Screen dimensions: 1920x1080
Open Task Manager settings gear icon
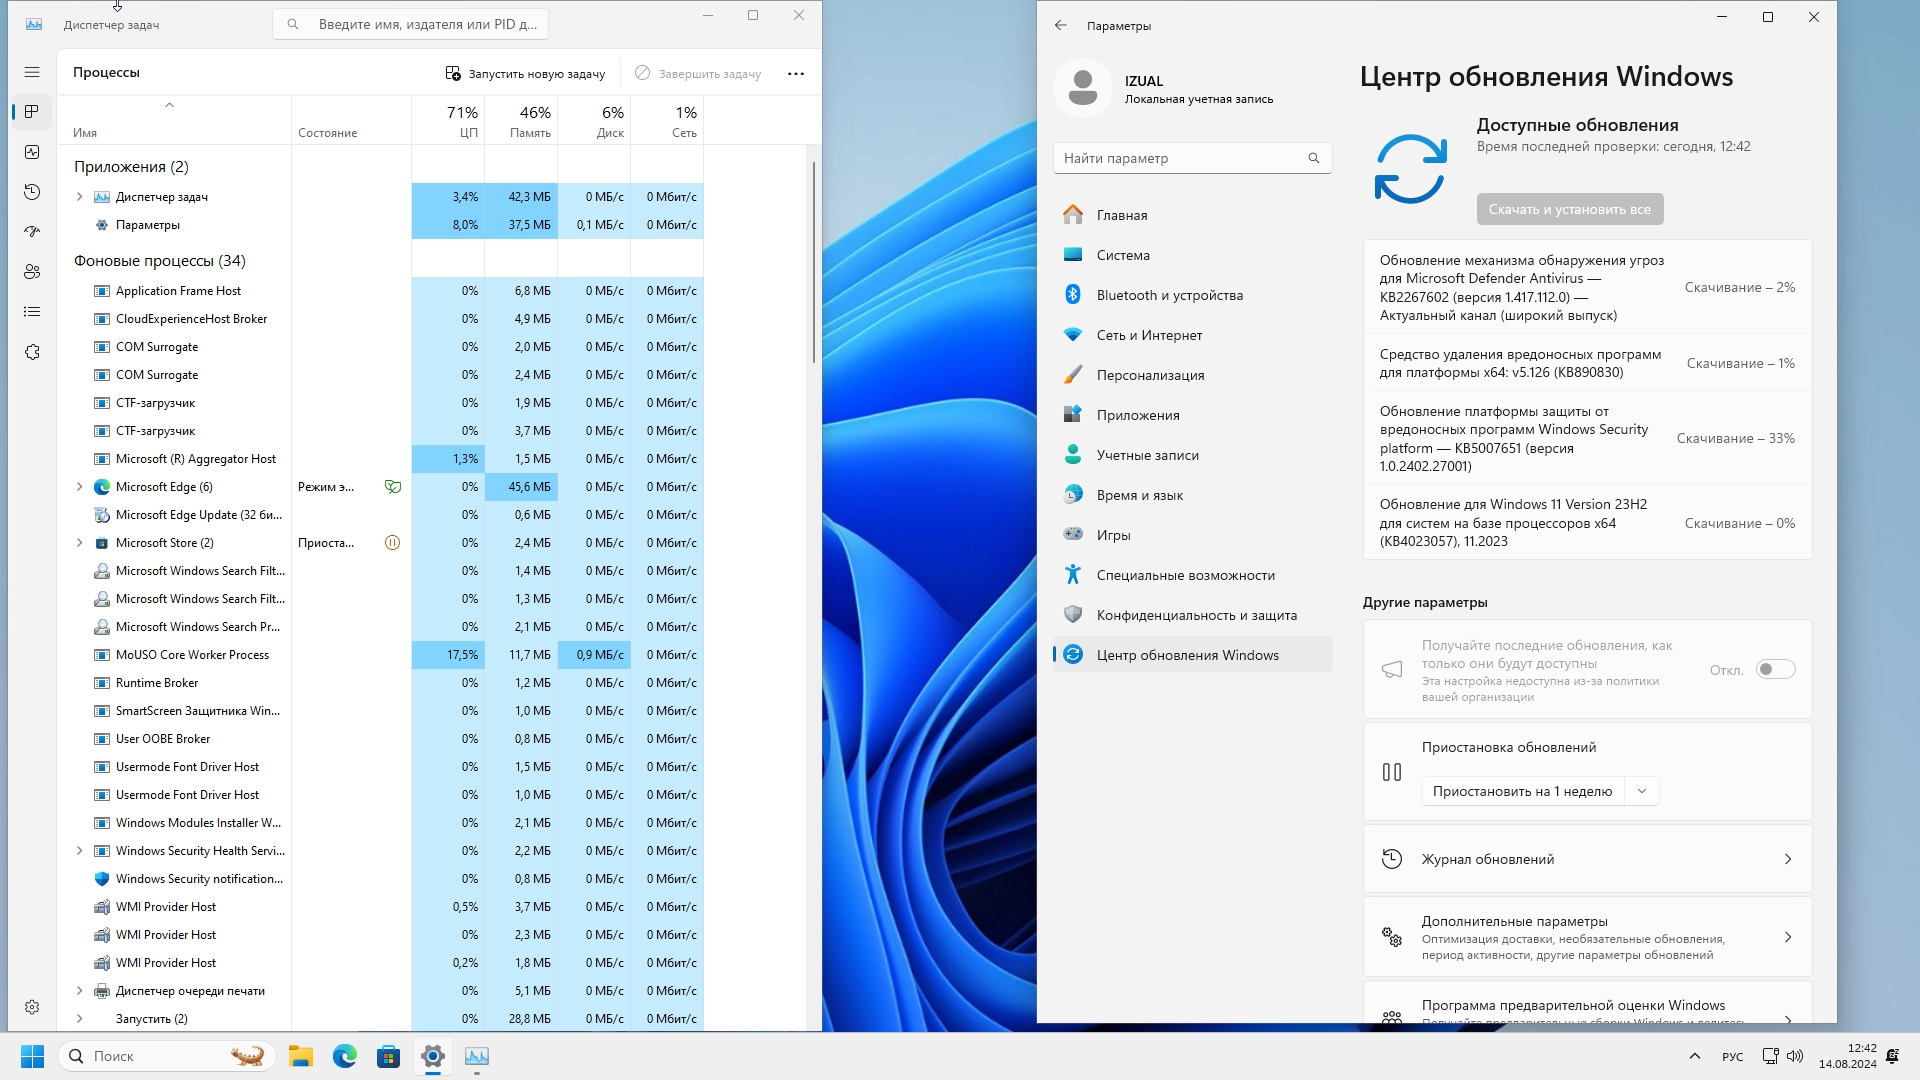(32, 1007)
